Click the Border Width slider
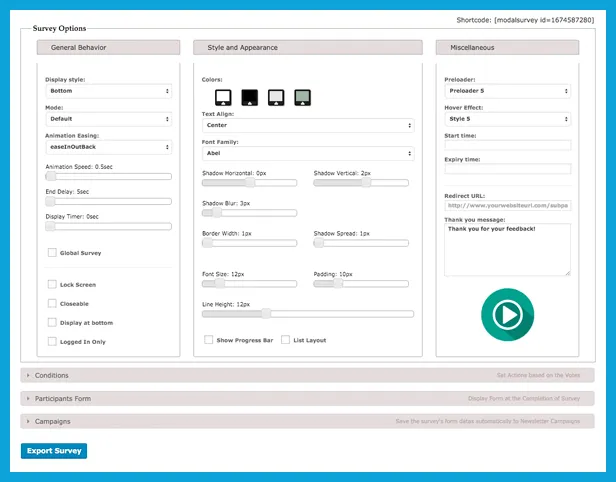 coord(249,243)
